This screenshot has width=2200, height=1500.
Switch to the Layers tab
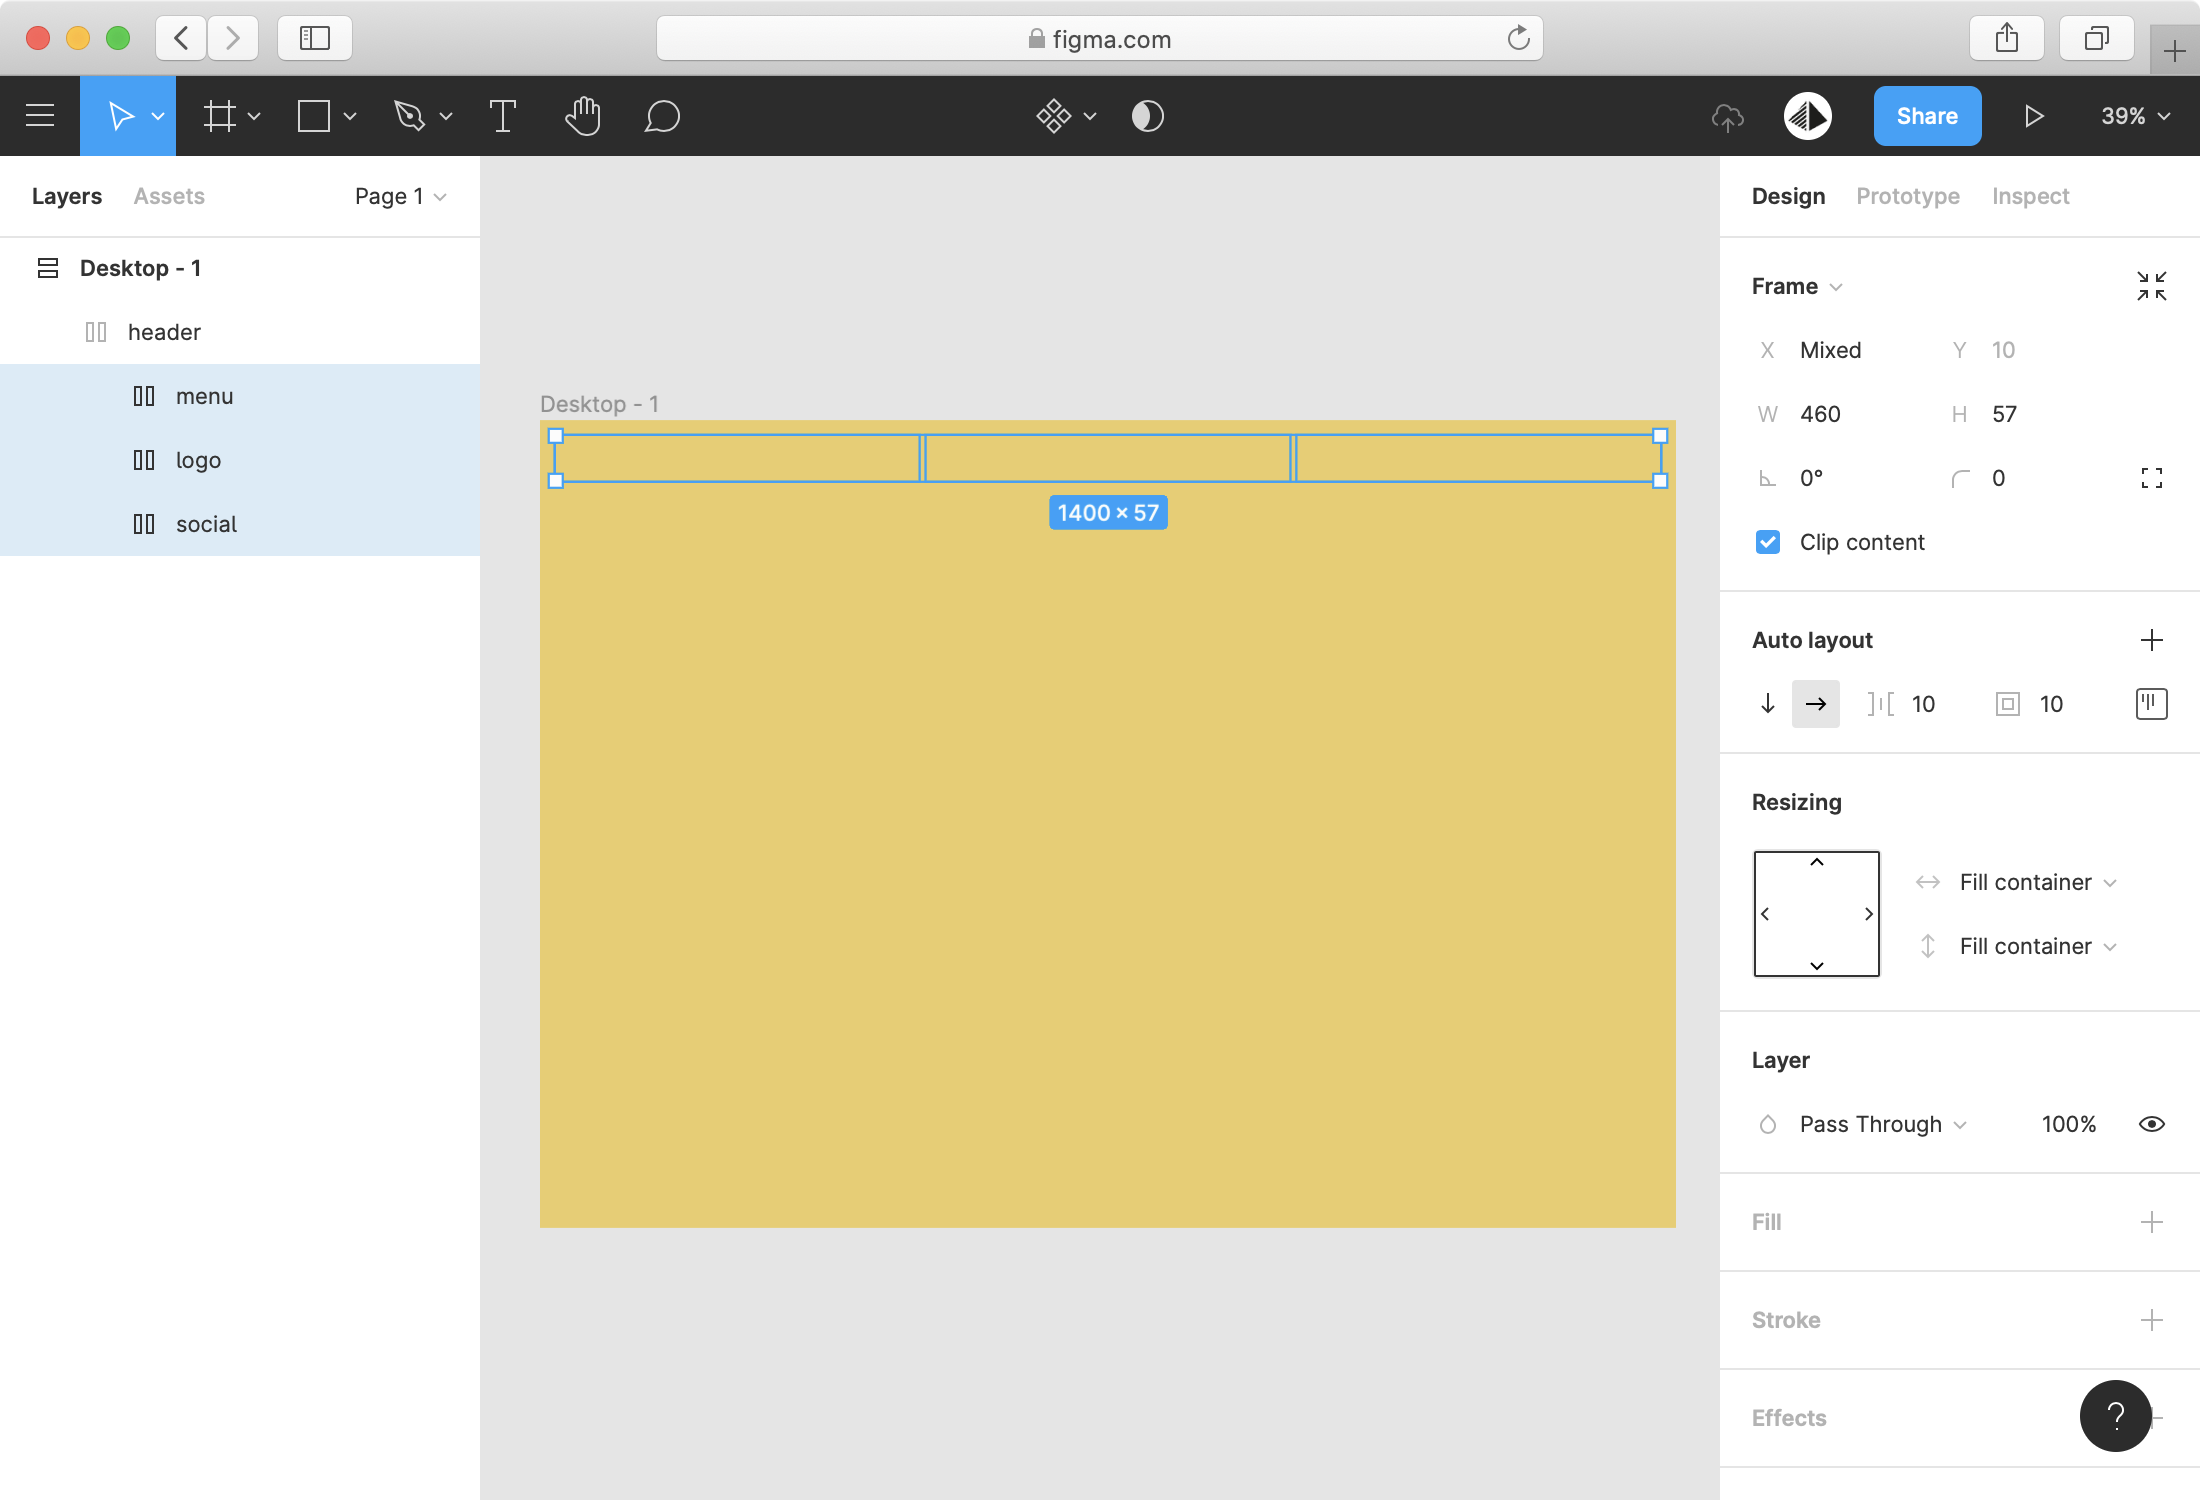67,196
